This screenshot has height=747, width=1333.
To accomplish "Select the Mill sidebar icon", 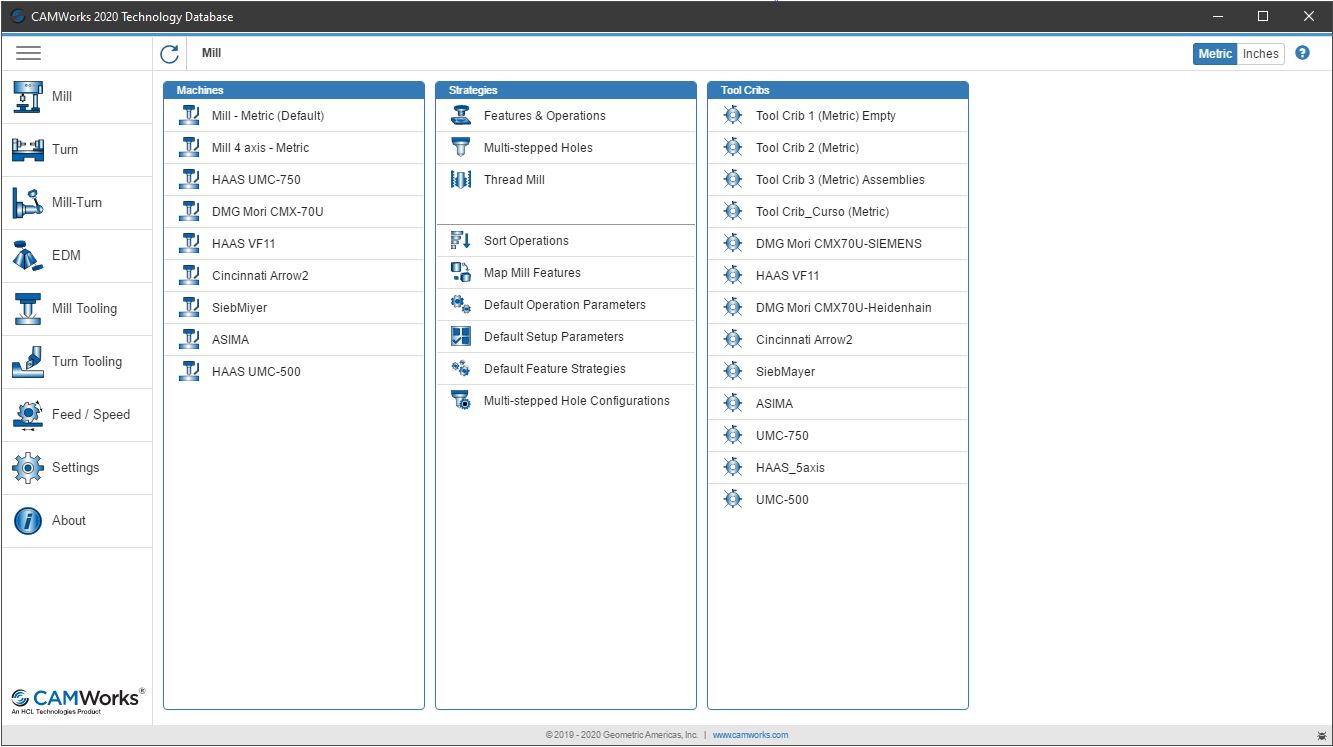I will (x=28, y=97).
